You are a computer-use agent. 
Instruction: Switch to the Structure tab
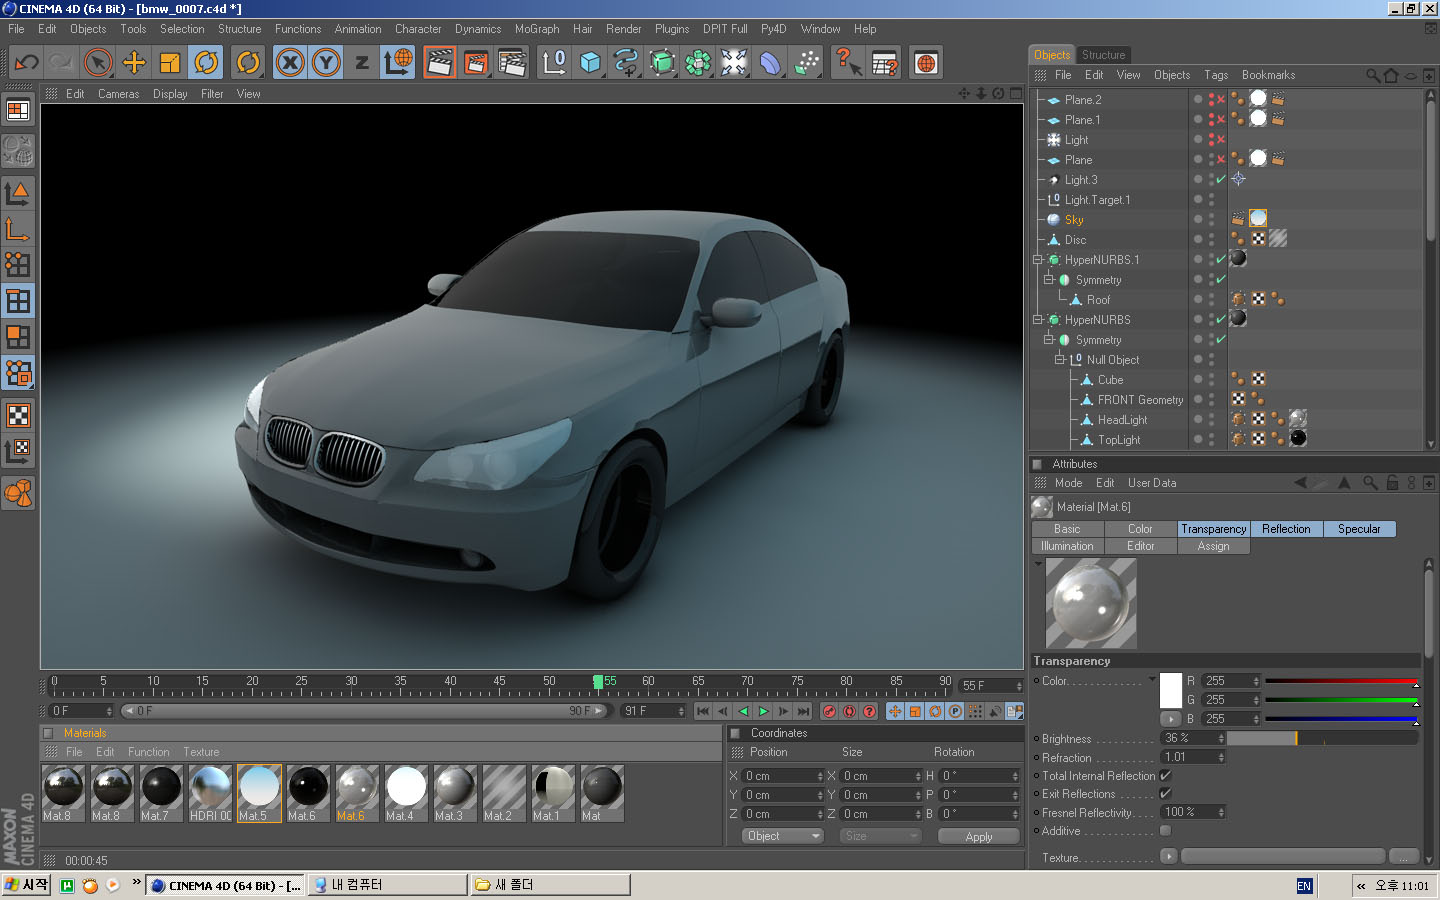pyautogui.click(x=1103, y=55)
